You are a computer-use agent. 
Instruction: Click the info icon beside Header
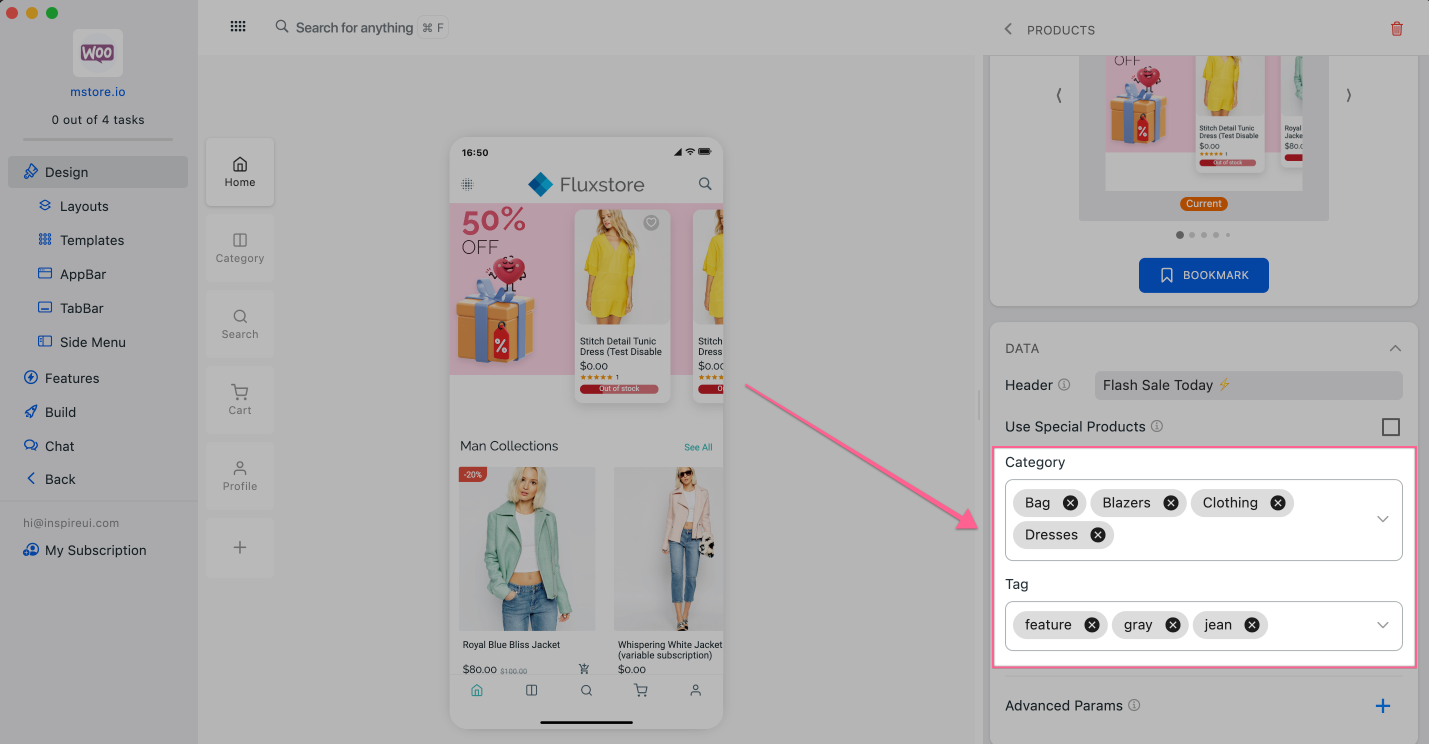[x=1064, y=385]
